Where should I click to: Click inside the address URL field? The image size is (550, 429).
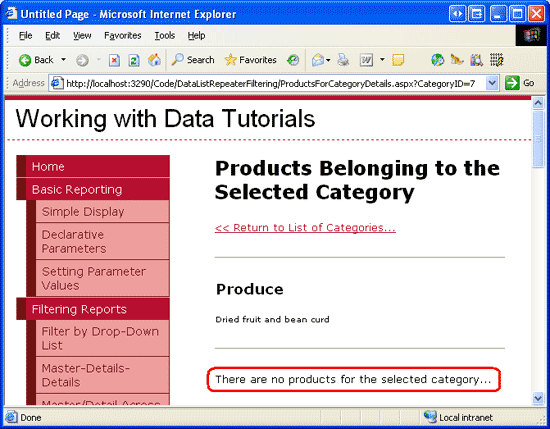(270, 83)
